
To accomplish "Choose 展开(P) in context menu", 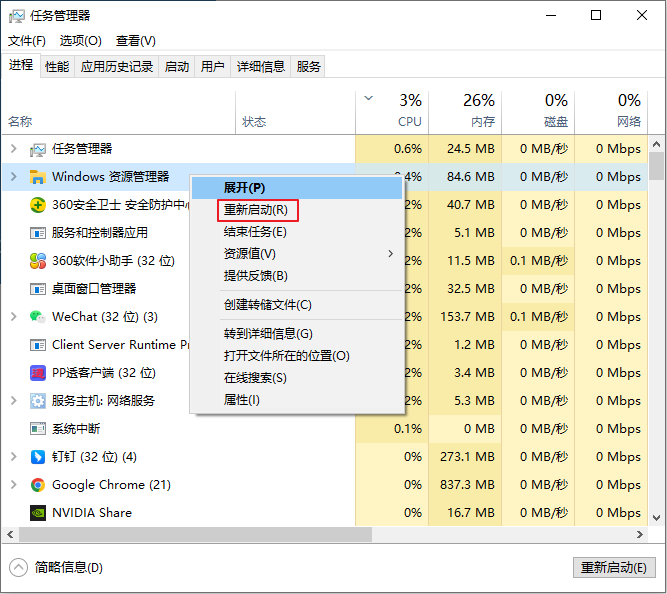I will pyautogui.click(x=297, y=188).
